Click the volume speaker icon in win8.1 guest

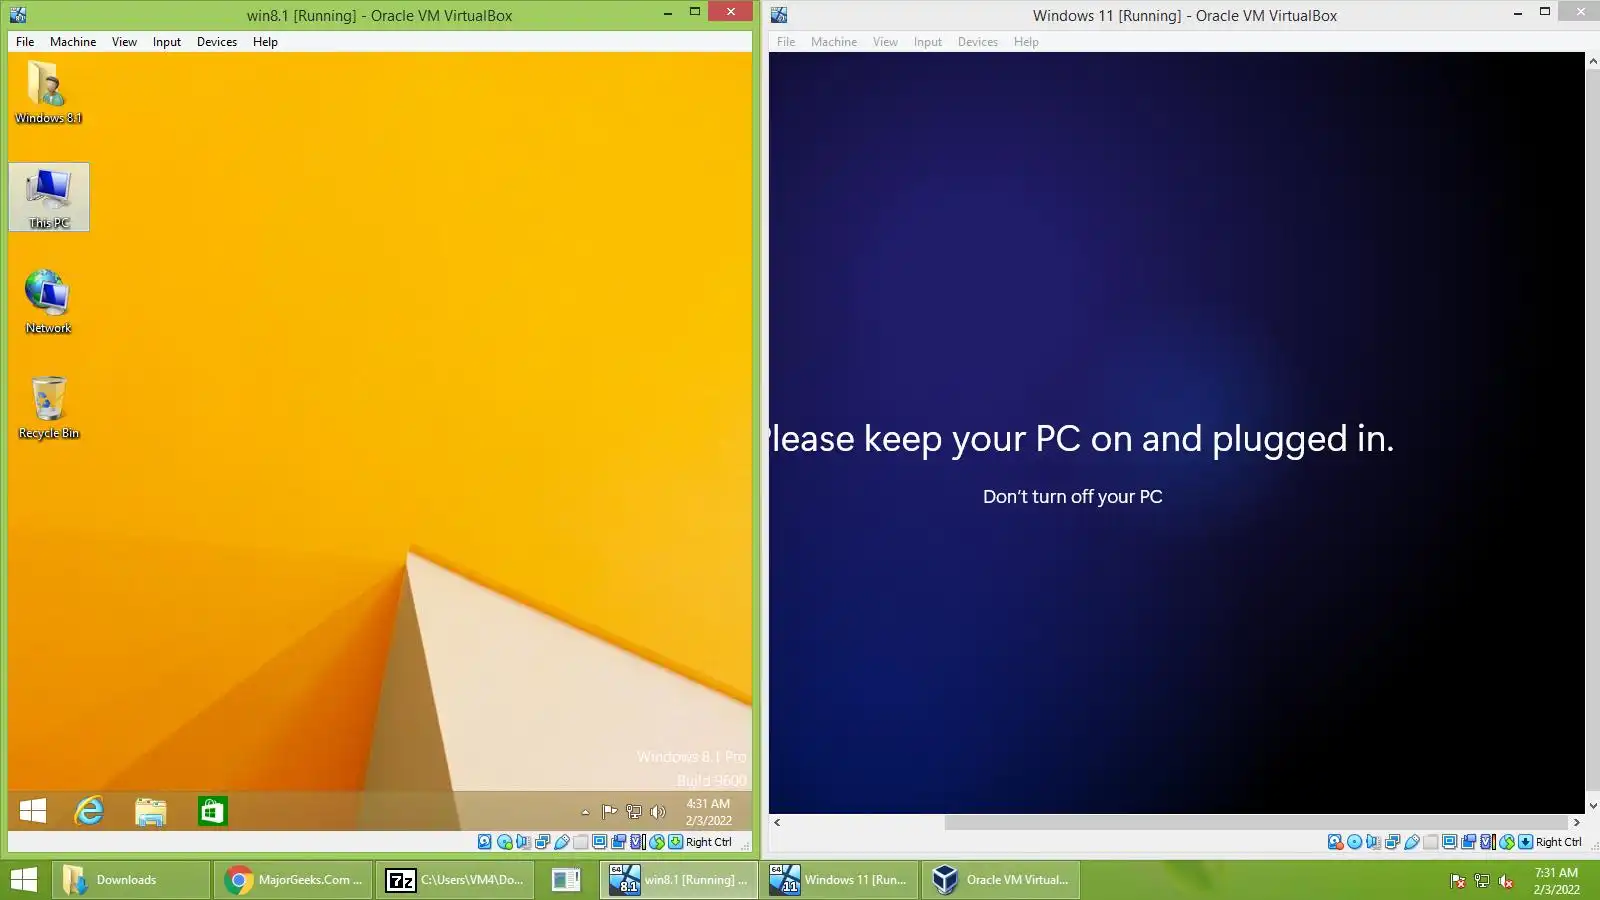(658, 812)
